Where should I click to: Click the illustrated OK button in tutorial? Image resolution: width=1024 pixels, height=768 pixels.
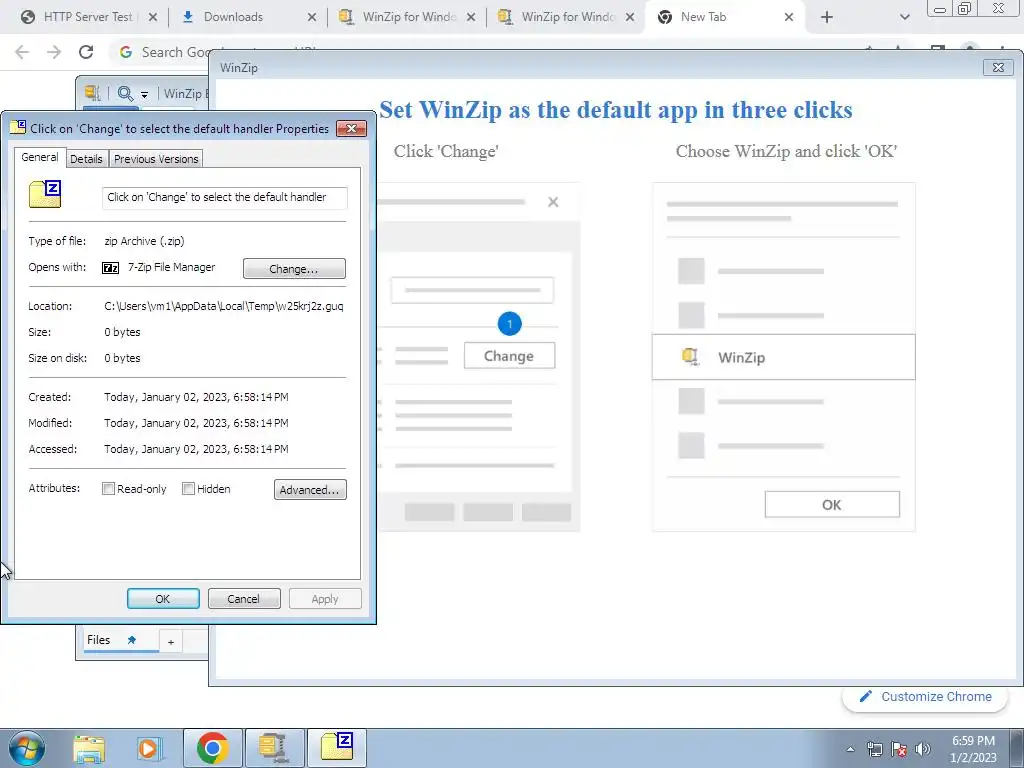point(831,505)
